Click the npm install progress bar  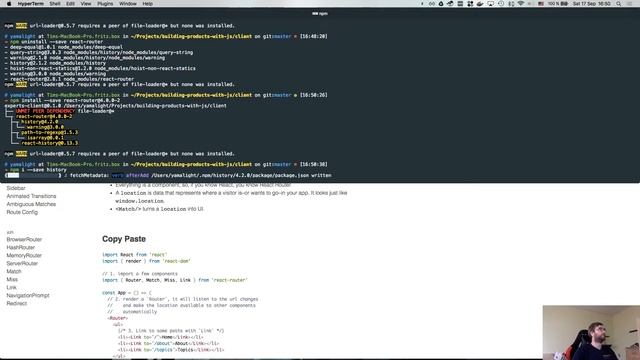(x=33, y=176)
